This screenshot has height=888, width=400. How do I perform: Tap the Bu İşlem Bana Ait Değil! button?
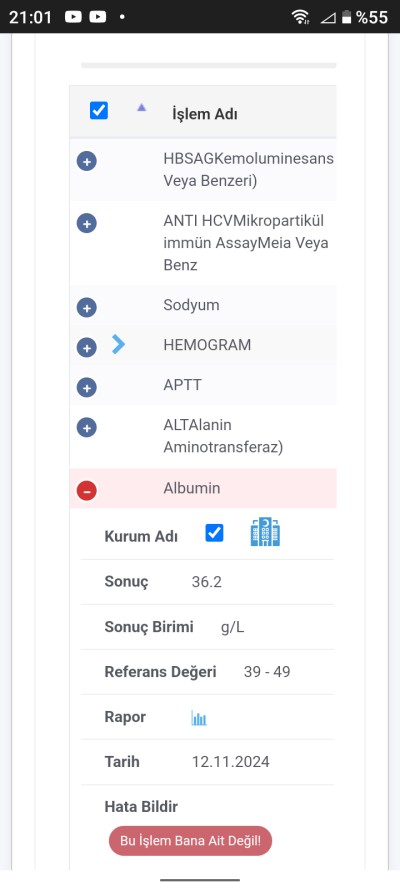pos(190,840)
